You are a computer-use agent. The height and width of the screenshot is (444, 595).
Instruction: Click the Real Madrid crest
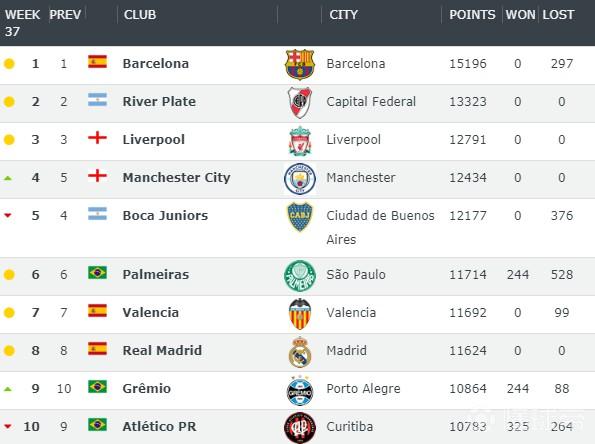pyautogui.click(x=300, y=352)
